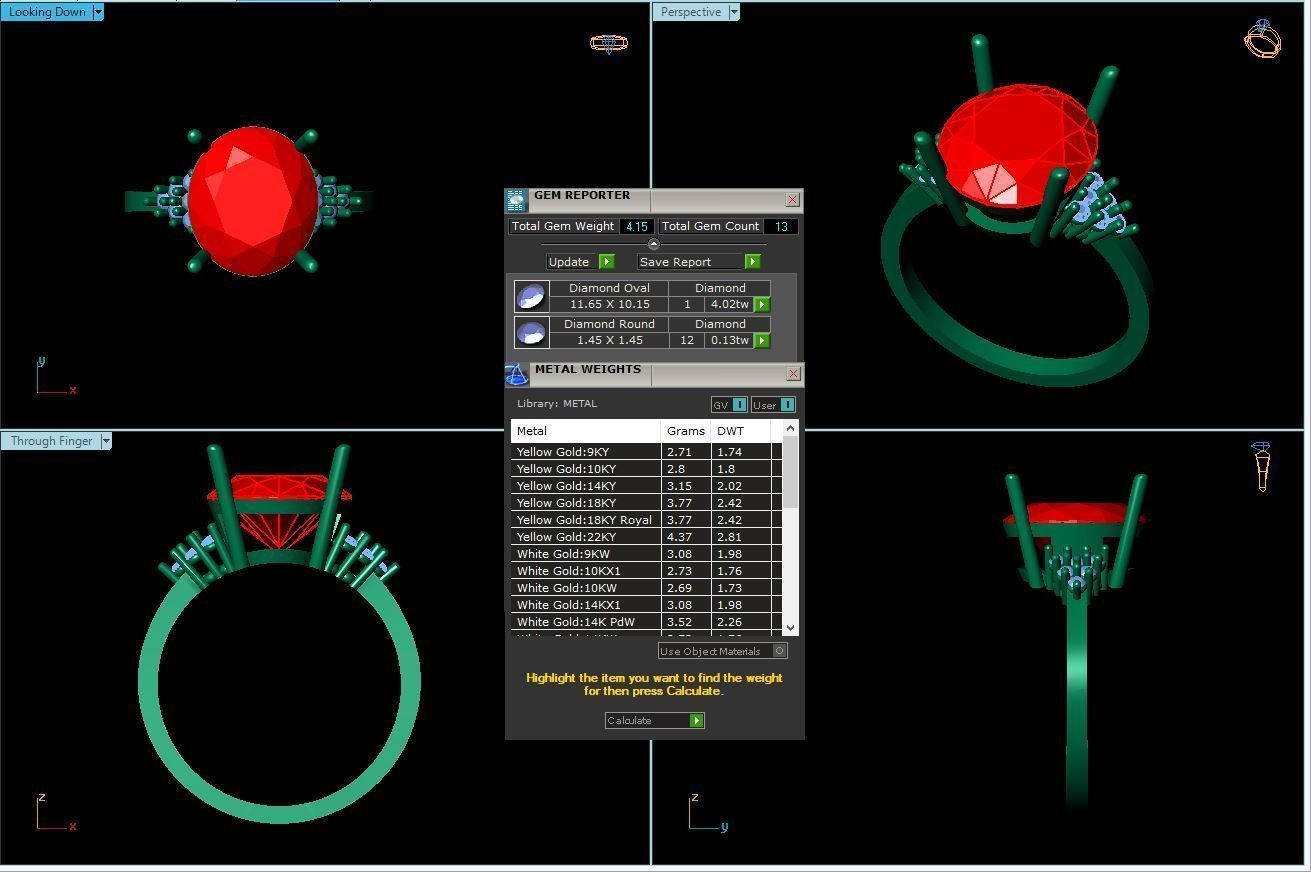1311x872 pixels.
Task: Select Yellow Gold:22KY row
Action: (646, 537)
